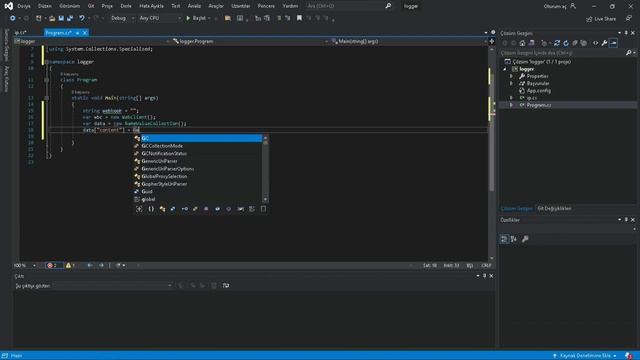Expand the Properties node in Solution Explorer

tap(511, 76)
